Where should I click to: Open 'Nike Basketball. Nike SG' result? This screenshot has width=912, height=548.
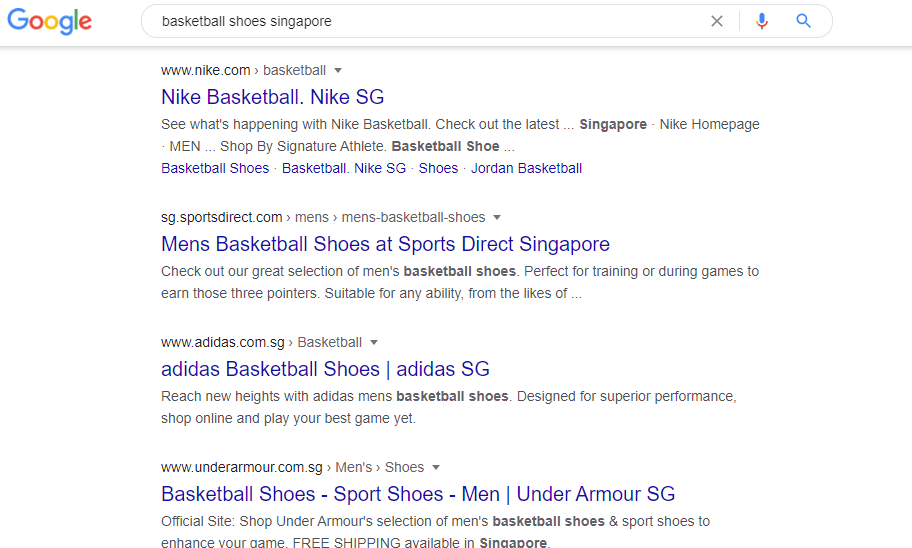[x=272, y=97]
